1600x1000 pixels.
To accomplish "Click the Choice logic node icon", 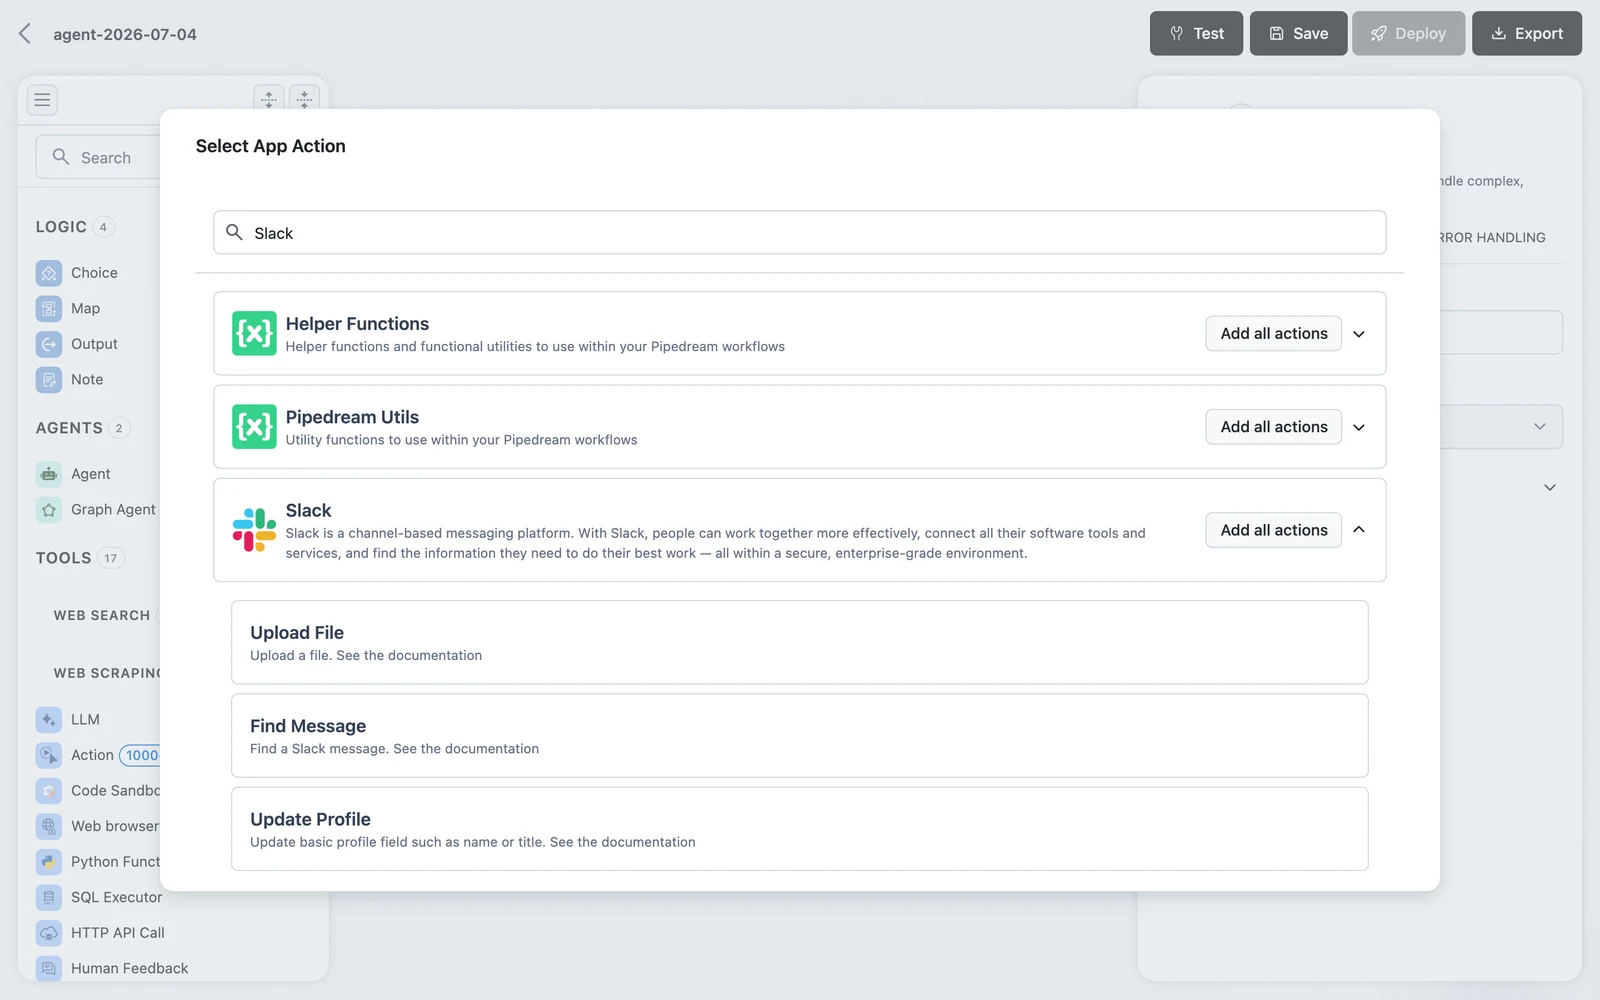I will pyautogui.click(x=49, y=273).
